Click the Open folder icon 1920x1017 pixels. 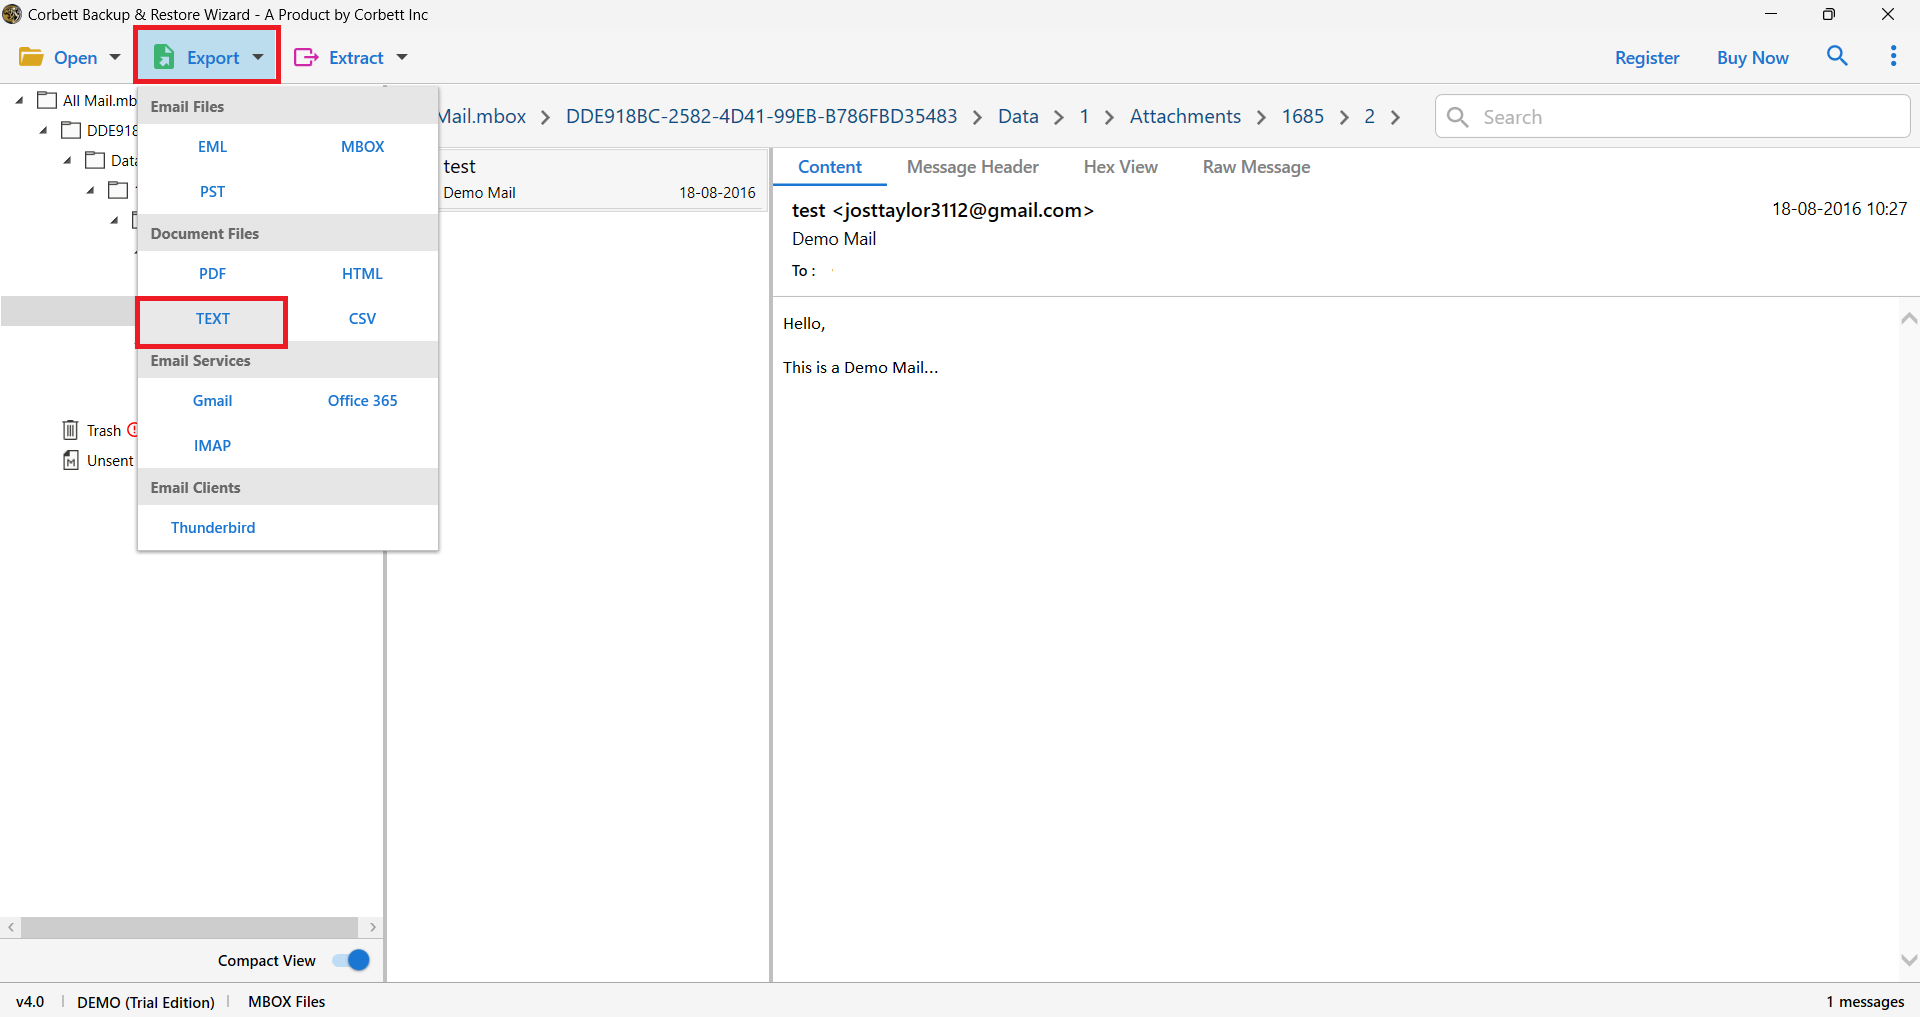[31, 57]
